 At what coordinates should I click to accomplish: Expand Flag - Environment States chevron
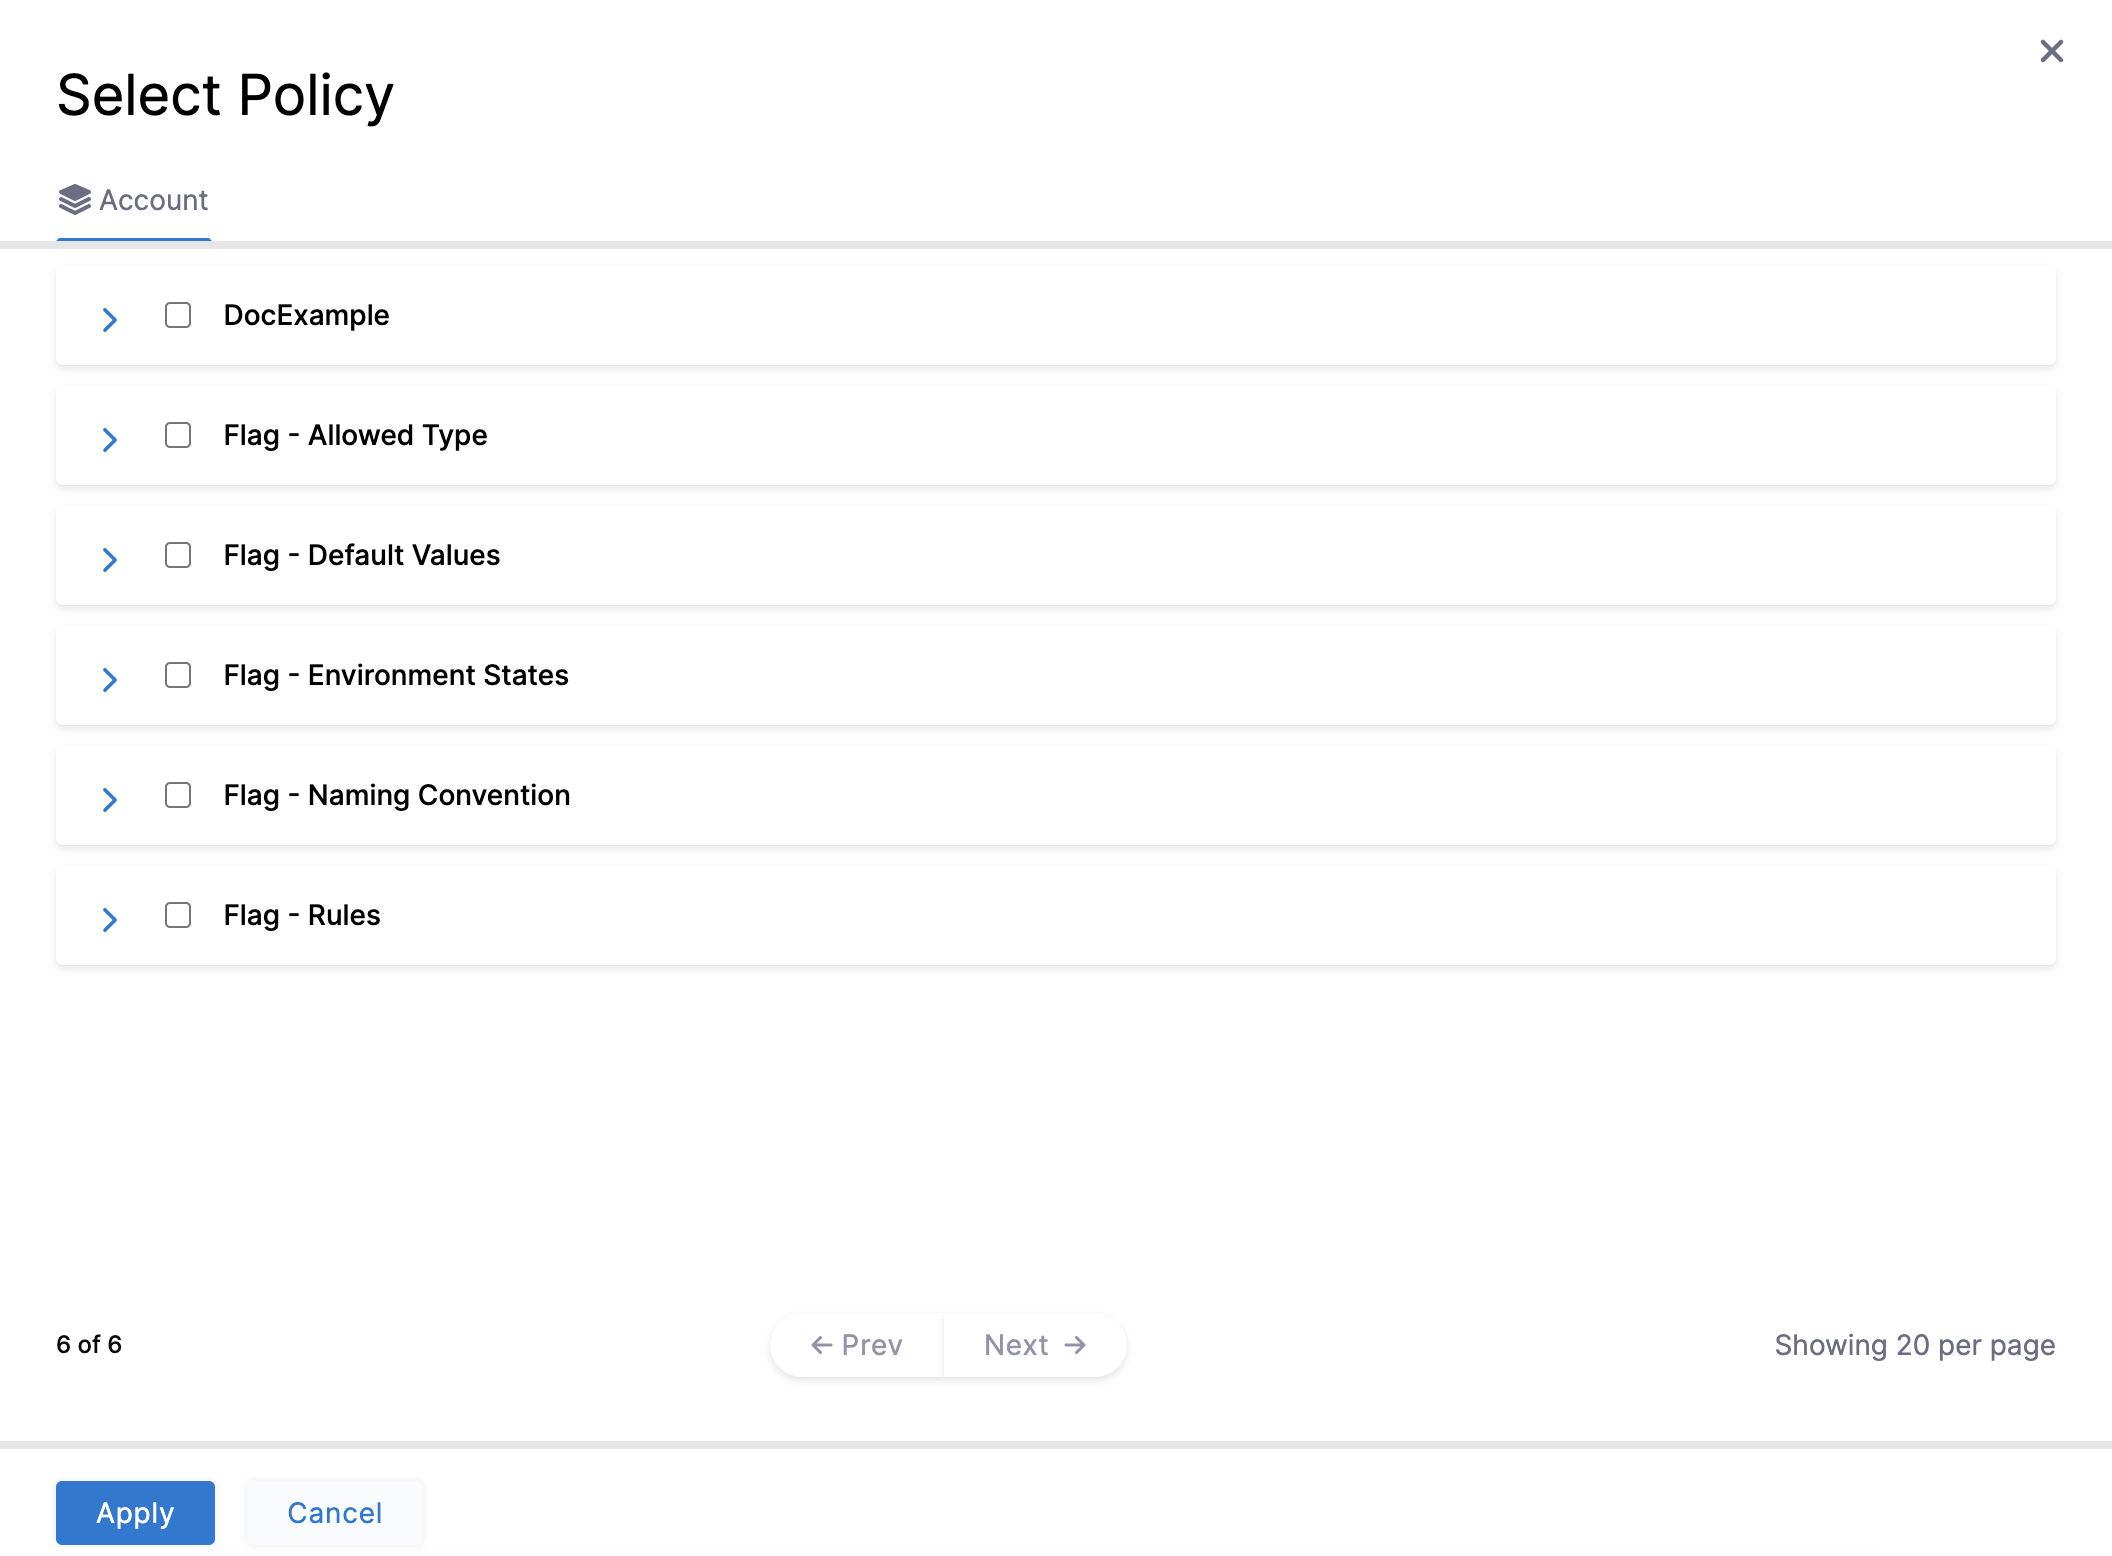[110, 679]
